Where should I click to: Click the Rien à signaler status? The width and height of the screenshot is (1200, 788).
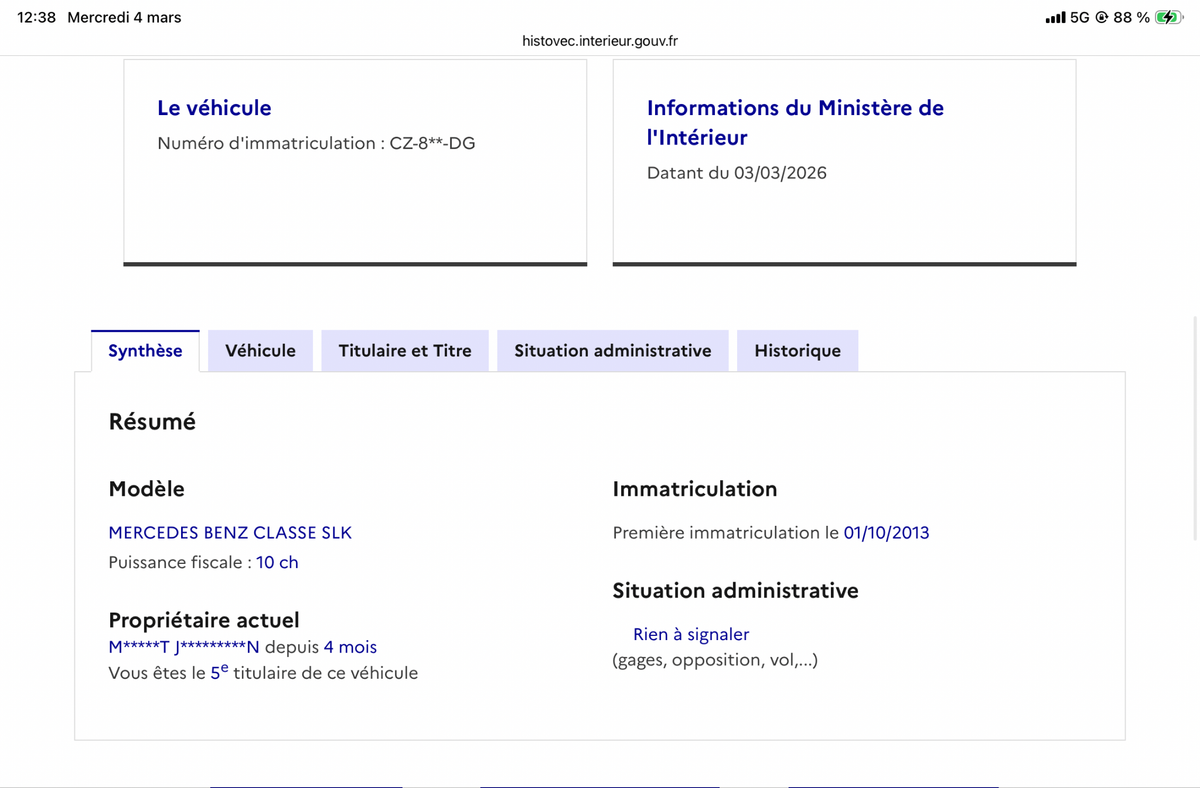(691, 634)
